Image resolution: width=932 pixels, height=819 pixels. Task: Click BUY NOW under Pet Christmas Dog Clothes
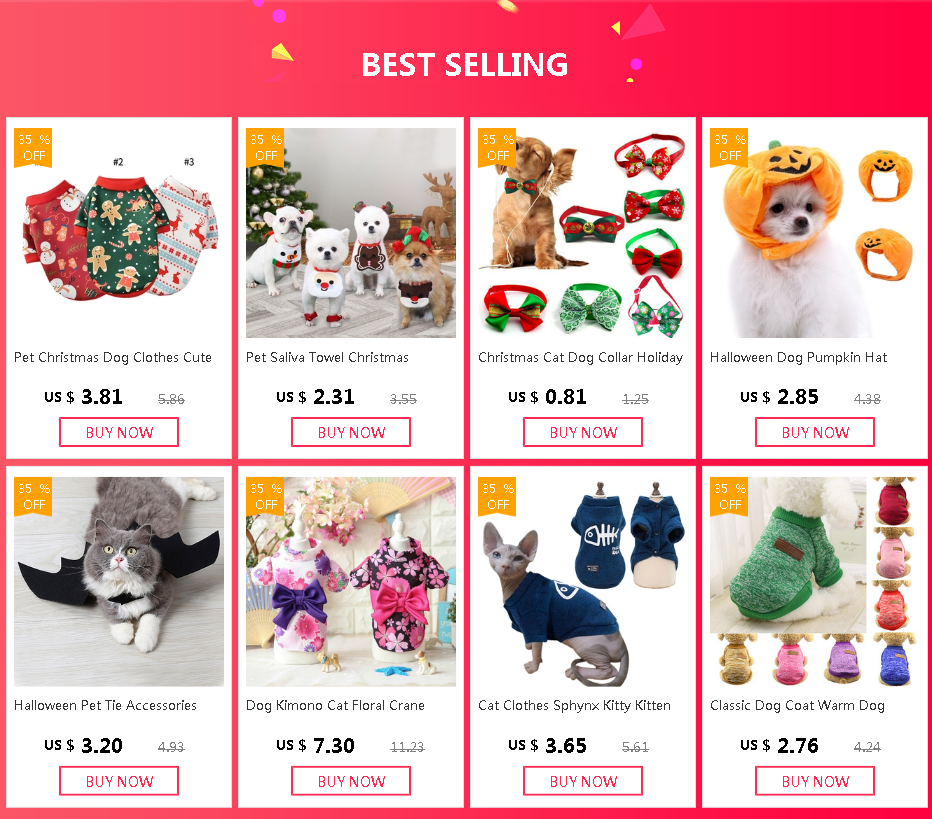pyautogui.click(x=119, y=432)
